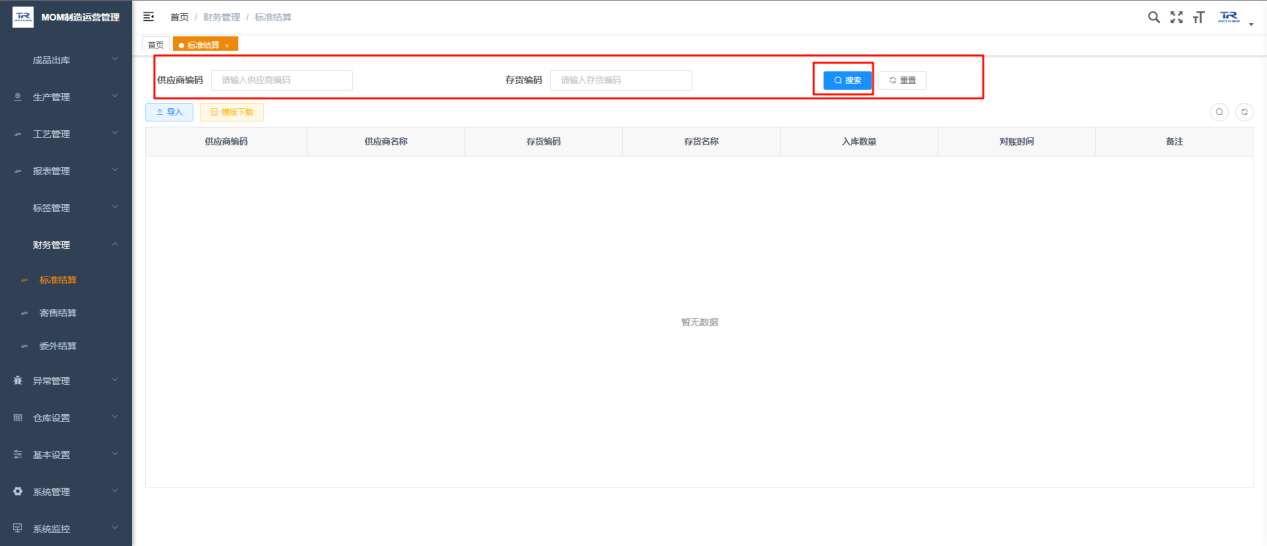Refresh the table with the round refresh icon
The width and height of the screenshot is (1267, 546).
pos(1244,112)
